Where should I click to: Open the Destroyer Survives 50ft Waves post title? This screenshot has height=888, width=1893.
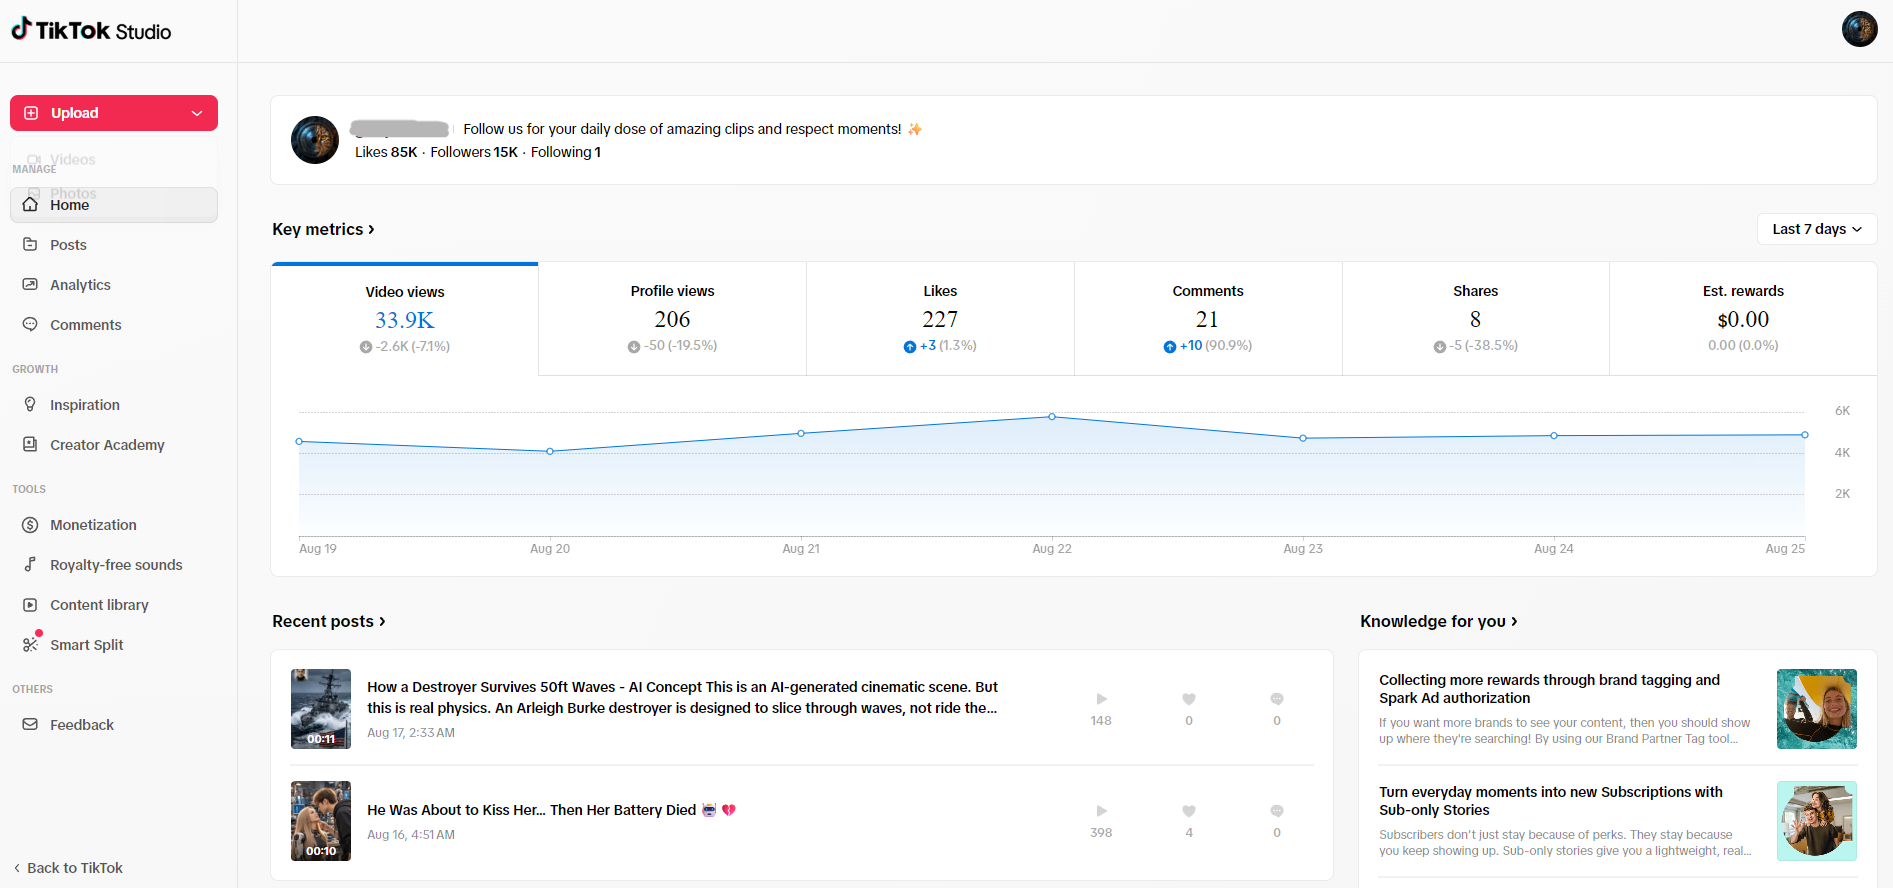[x=682, y=697]
